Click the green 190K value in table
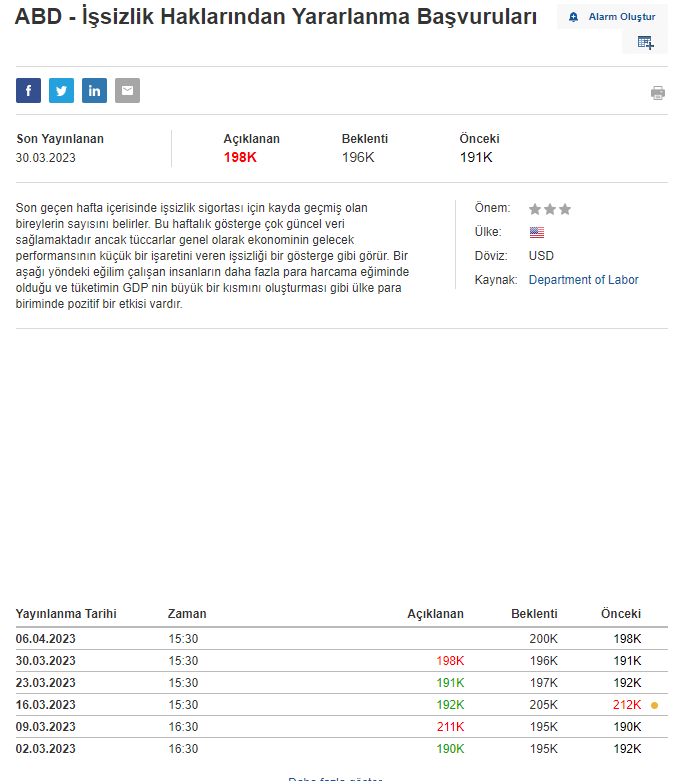The height and width of the screenshot is (781, 680). [450, 749]
